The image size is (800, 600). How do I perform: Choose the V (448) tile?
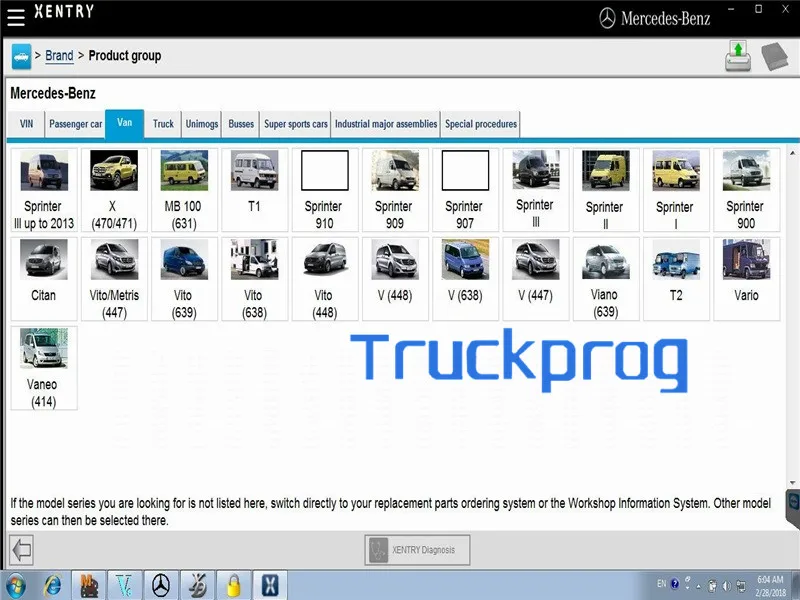pos(395,279)
